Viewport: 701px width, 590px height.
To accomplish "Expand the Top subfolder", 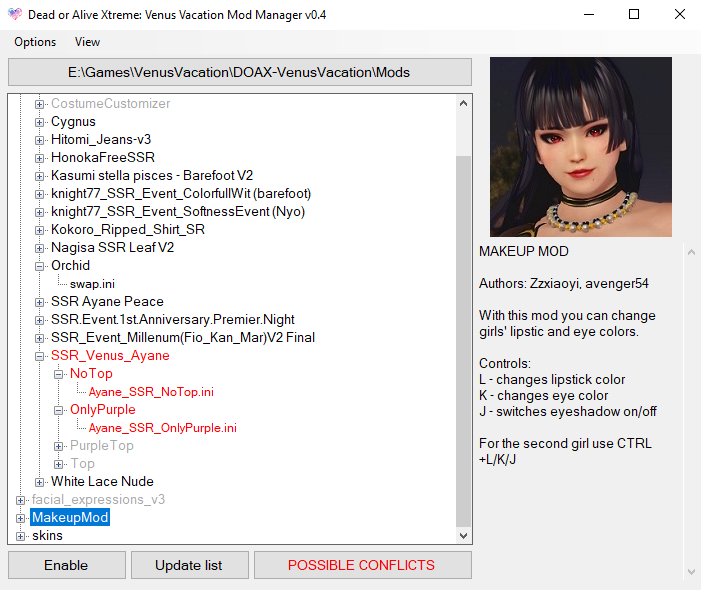I will (59, 464).
